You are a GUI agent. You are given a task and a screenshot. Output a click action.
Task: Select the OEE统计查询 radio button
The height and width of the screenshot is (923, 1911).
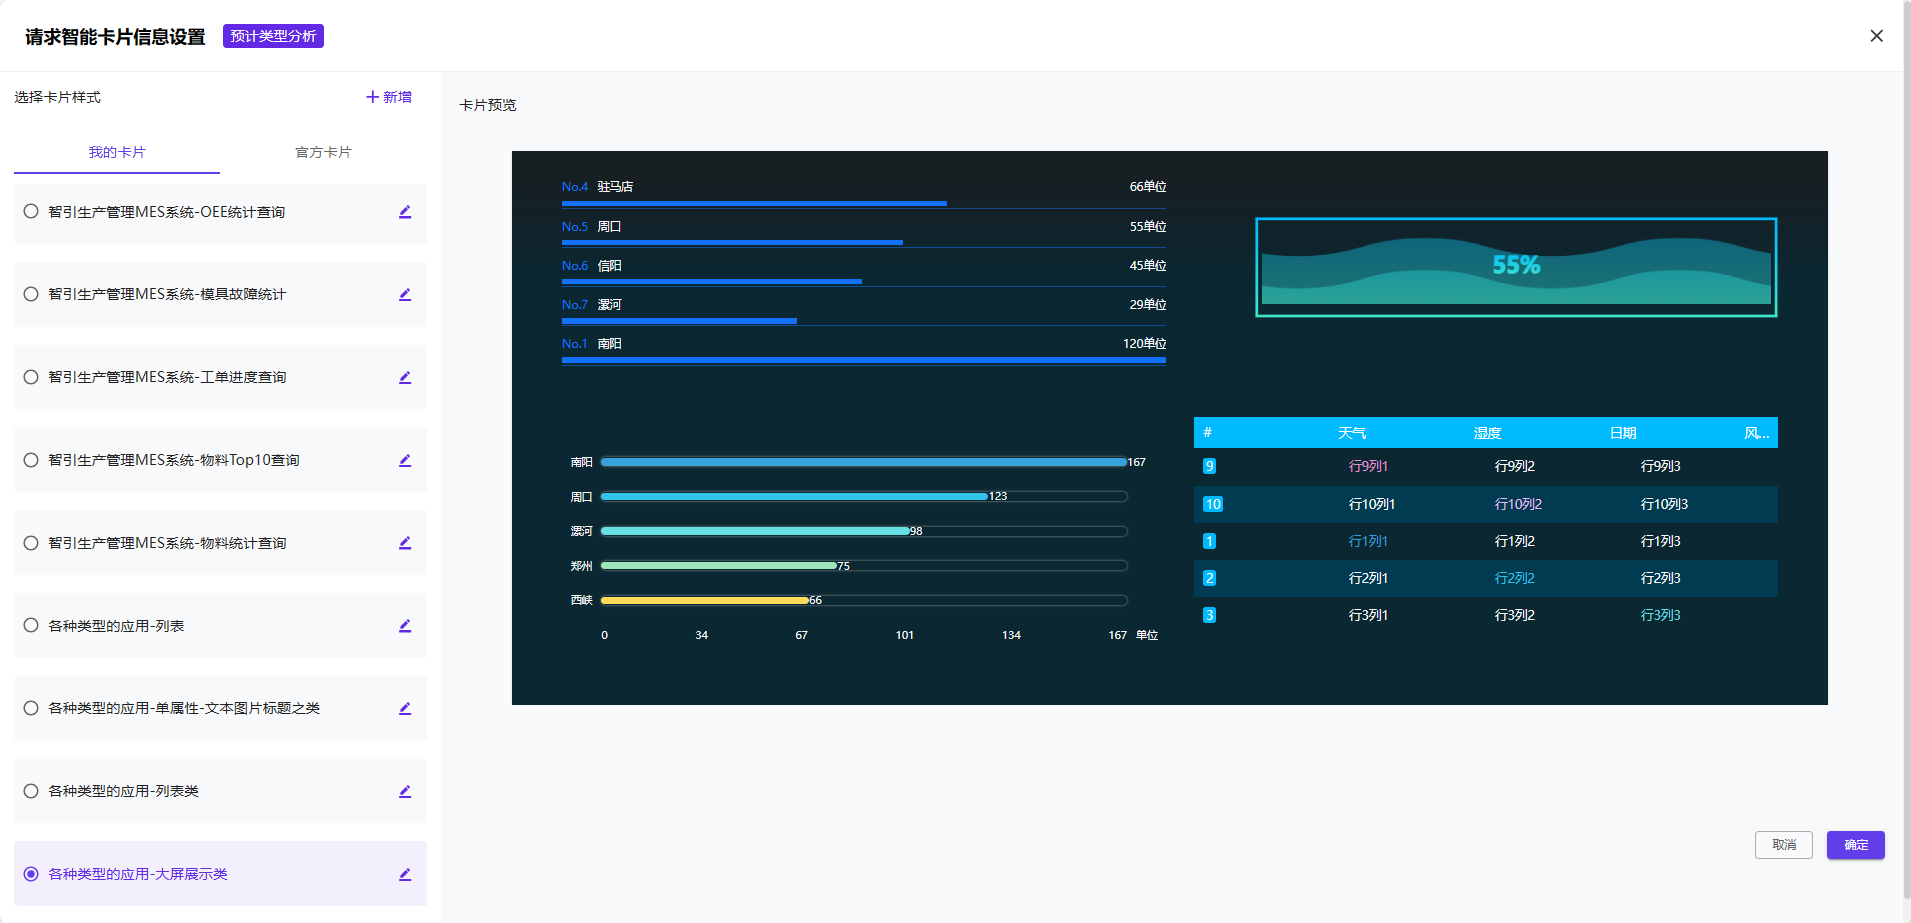point(31,212)
